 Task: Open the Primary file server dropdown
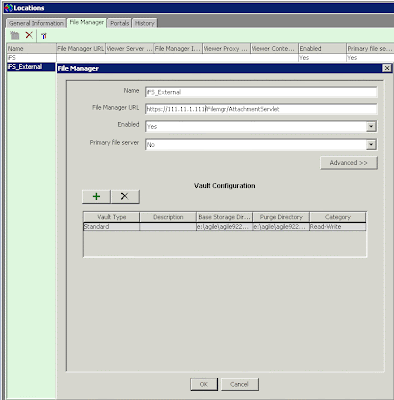point(371,144)
